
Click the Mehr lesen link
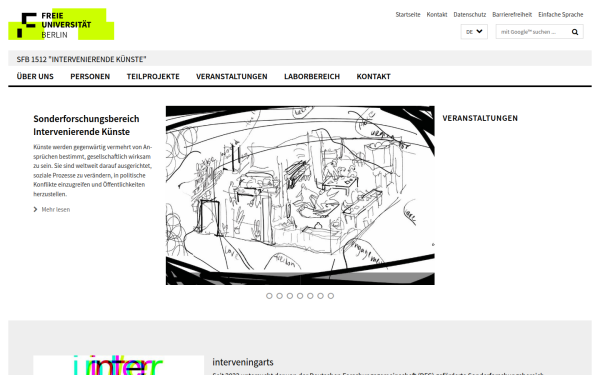(56, 209)
